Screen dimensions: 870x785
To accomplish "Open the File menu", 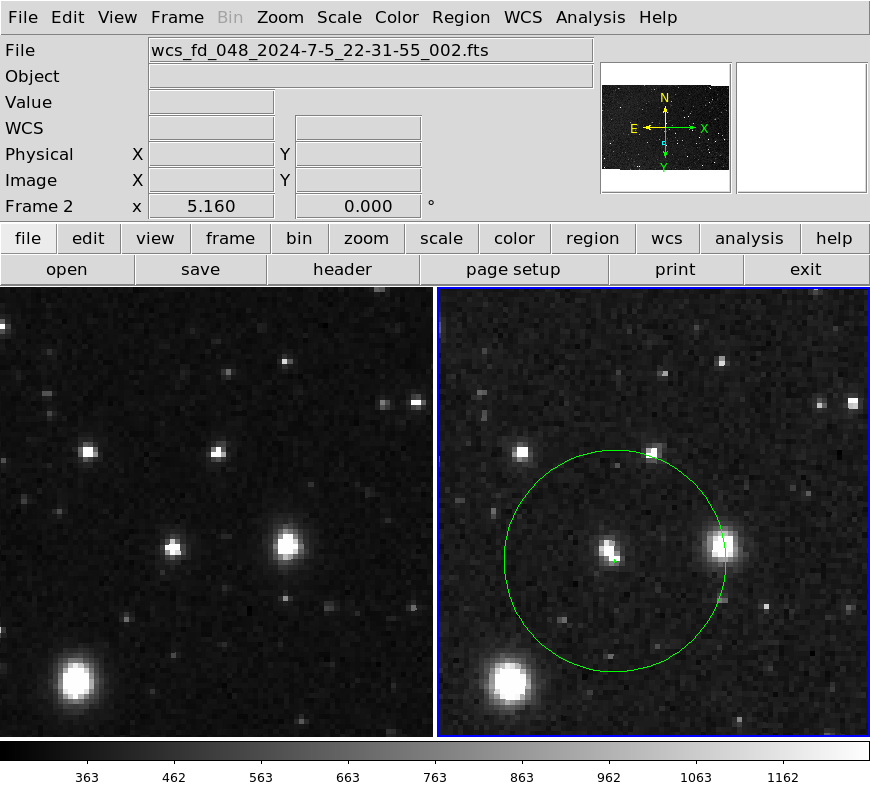I will pos(23,17).
